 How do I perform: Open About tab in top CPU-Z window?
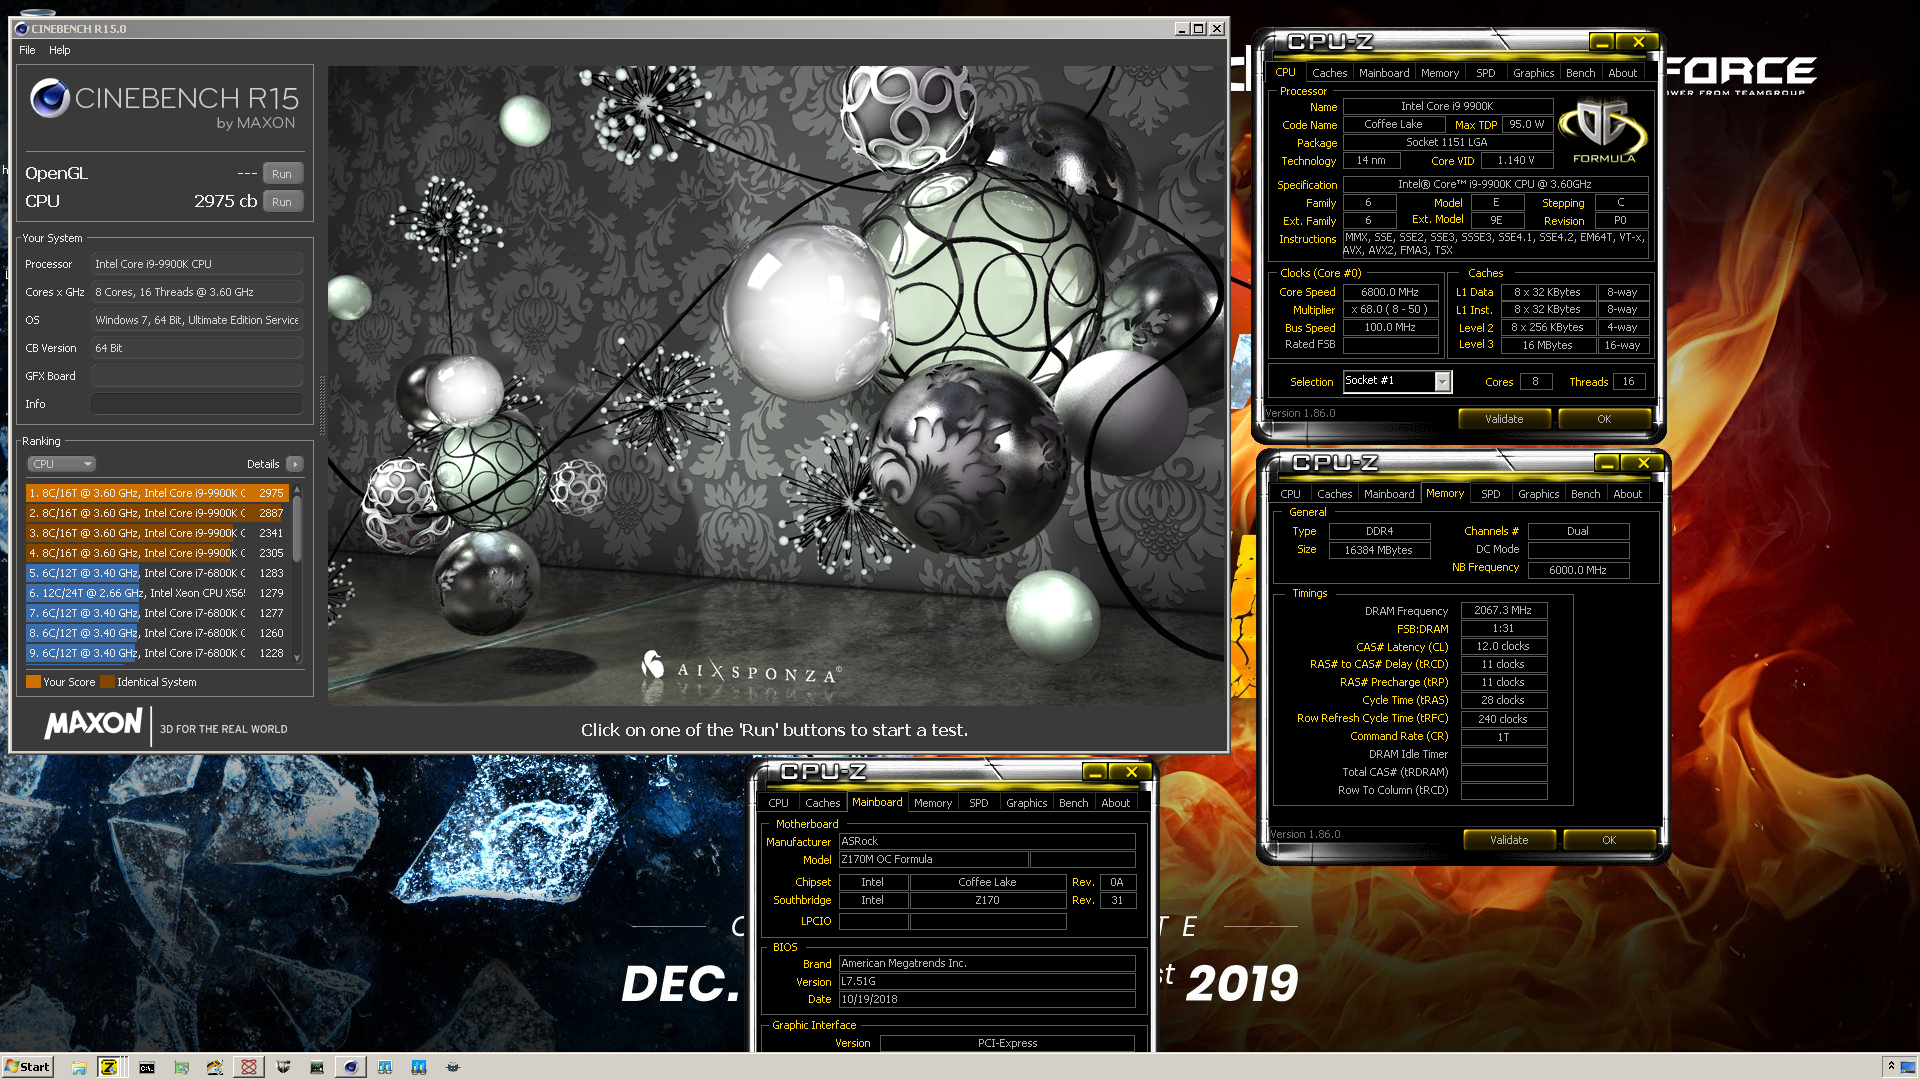click(x=1622, y=73)
